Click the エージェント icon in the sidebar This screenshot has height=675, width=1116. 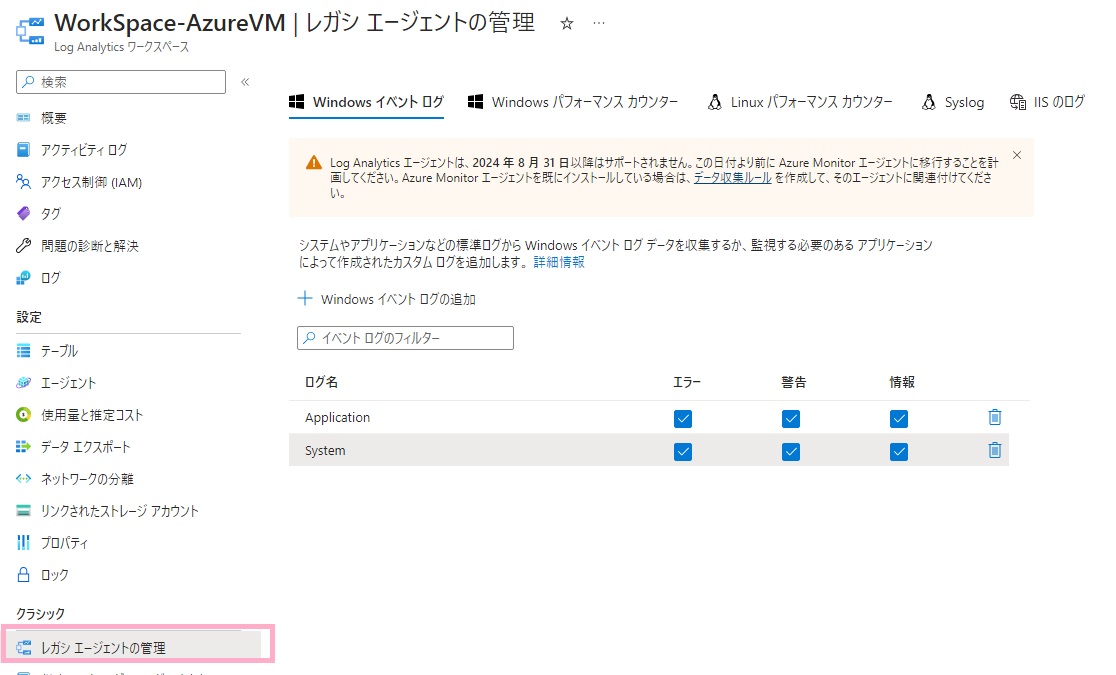point(23,383)
